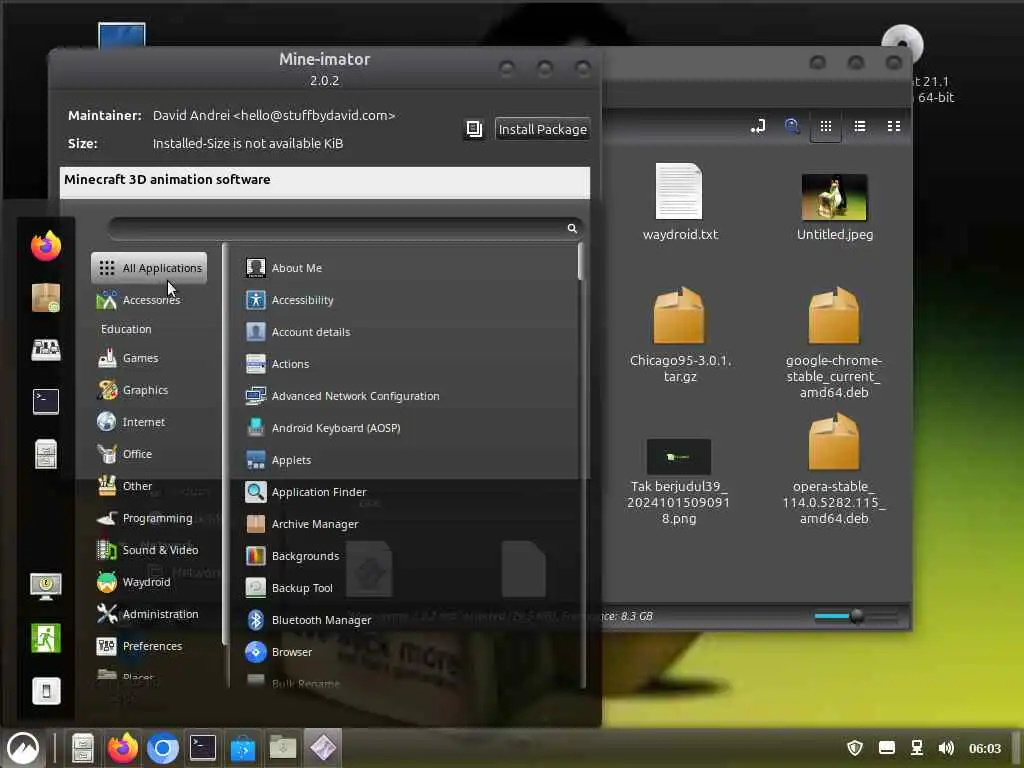Open the Games category
The image size is (1024, 768).
point(149,358)
